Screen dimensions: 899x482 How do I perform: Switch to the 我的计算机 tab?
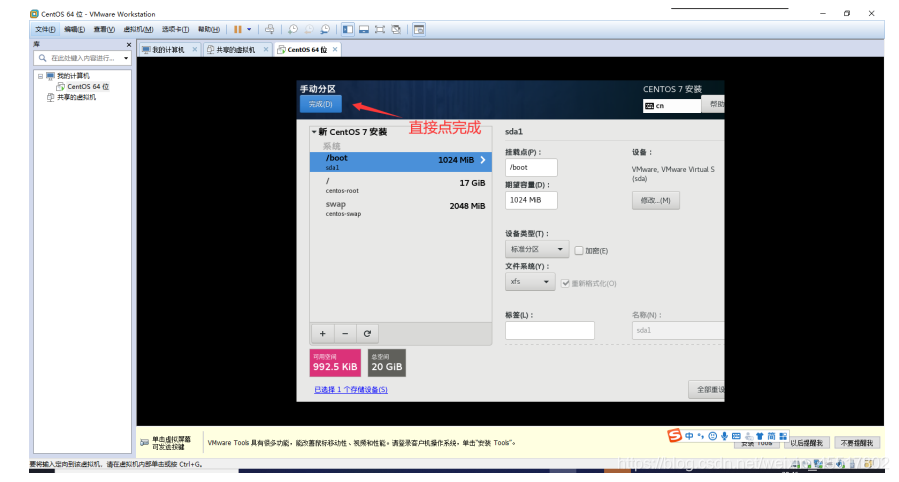click(168, 50)
